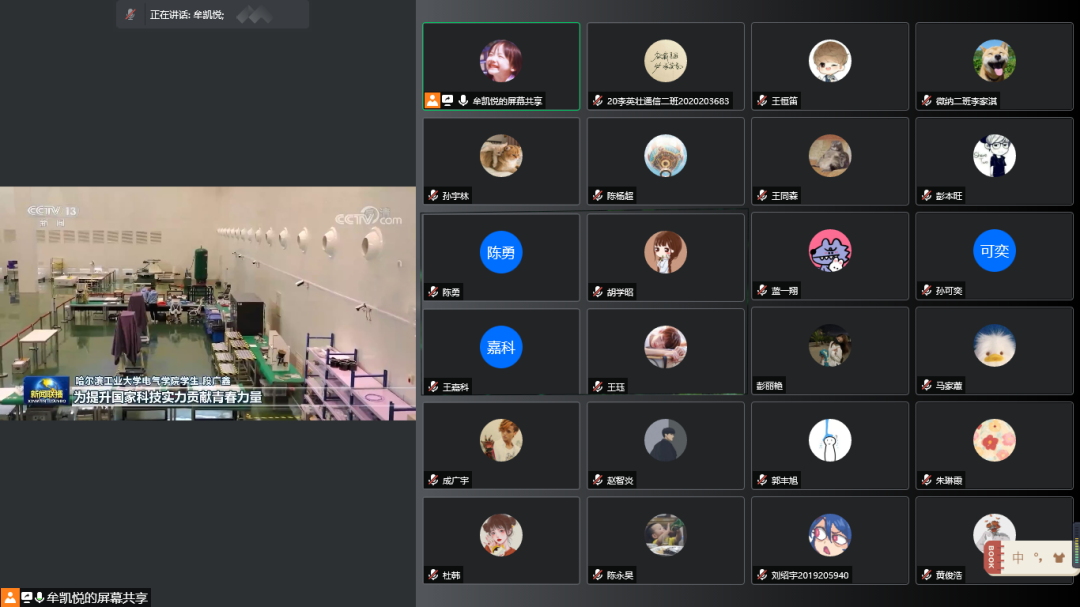
Task: Click the 刘绍宇2019205940 name label
Action: (810, 575)
